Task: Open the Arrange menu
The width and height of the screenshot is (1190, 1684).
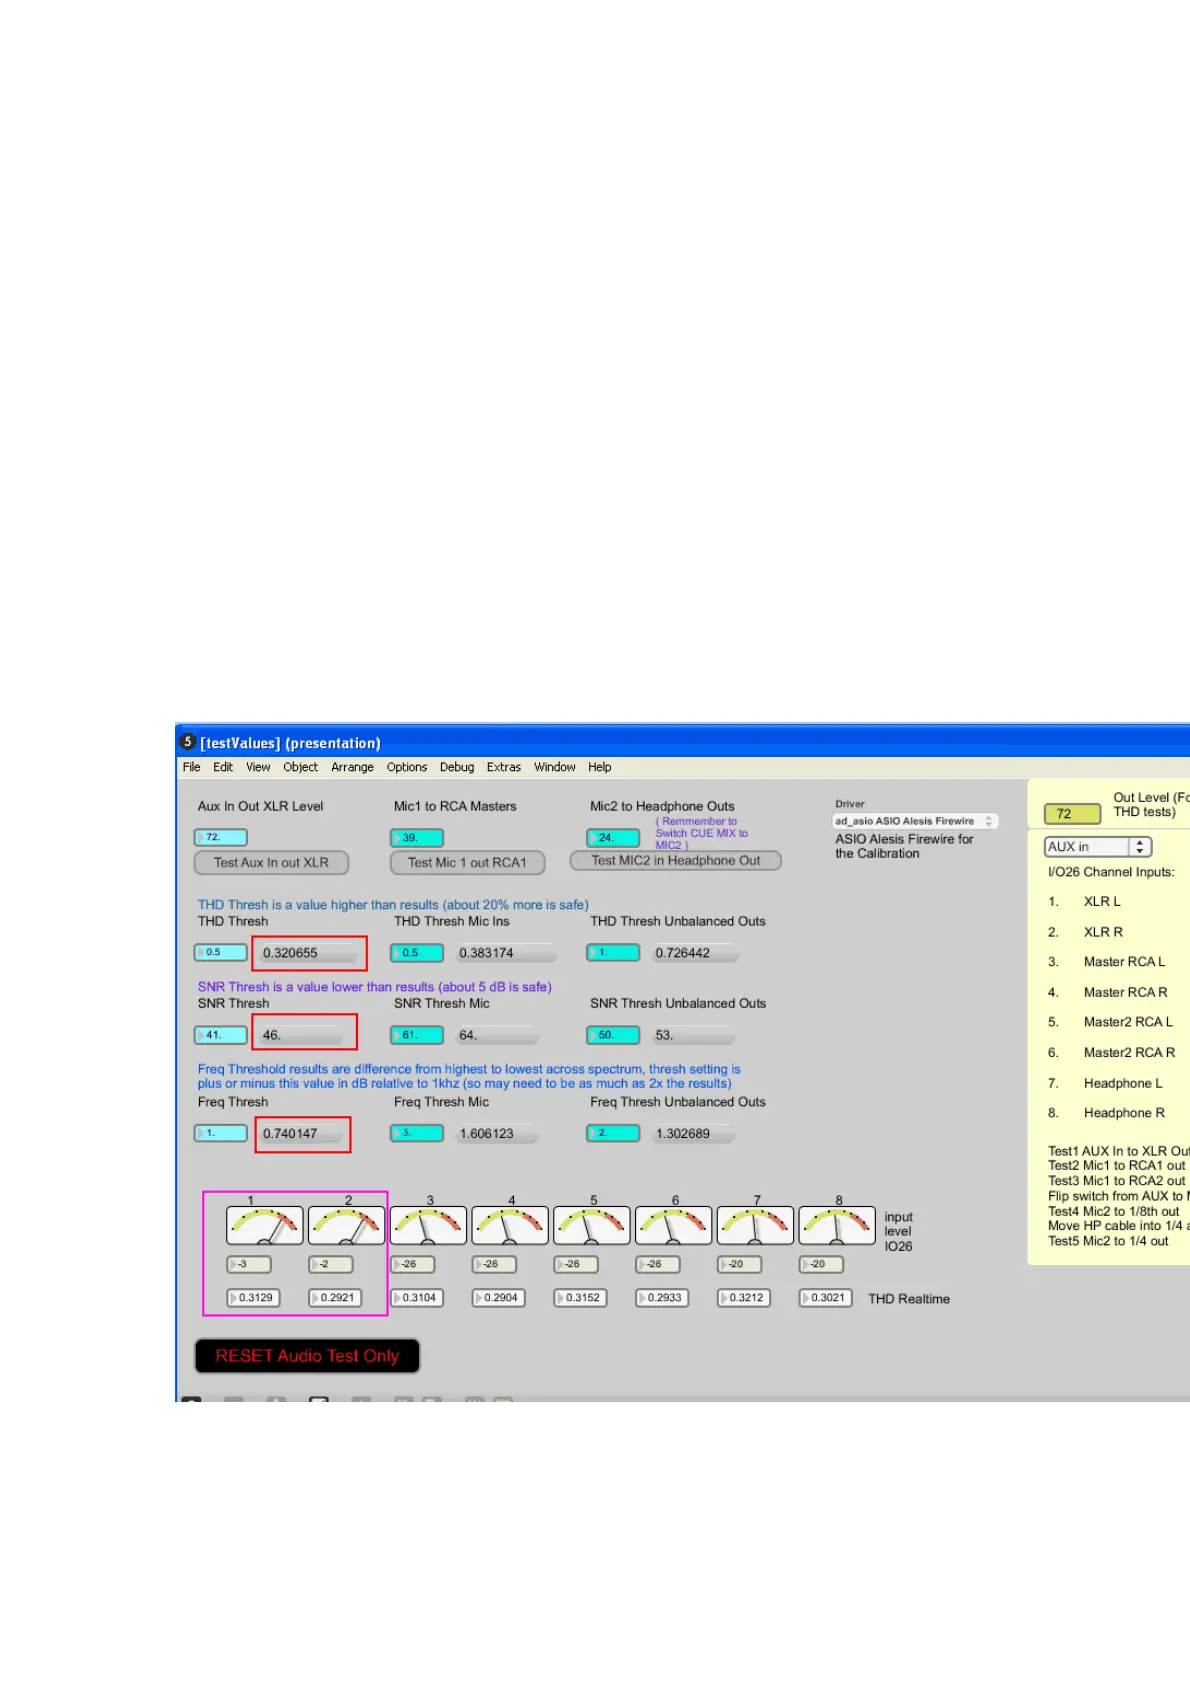Action: (352, 767)
